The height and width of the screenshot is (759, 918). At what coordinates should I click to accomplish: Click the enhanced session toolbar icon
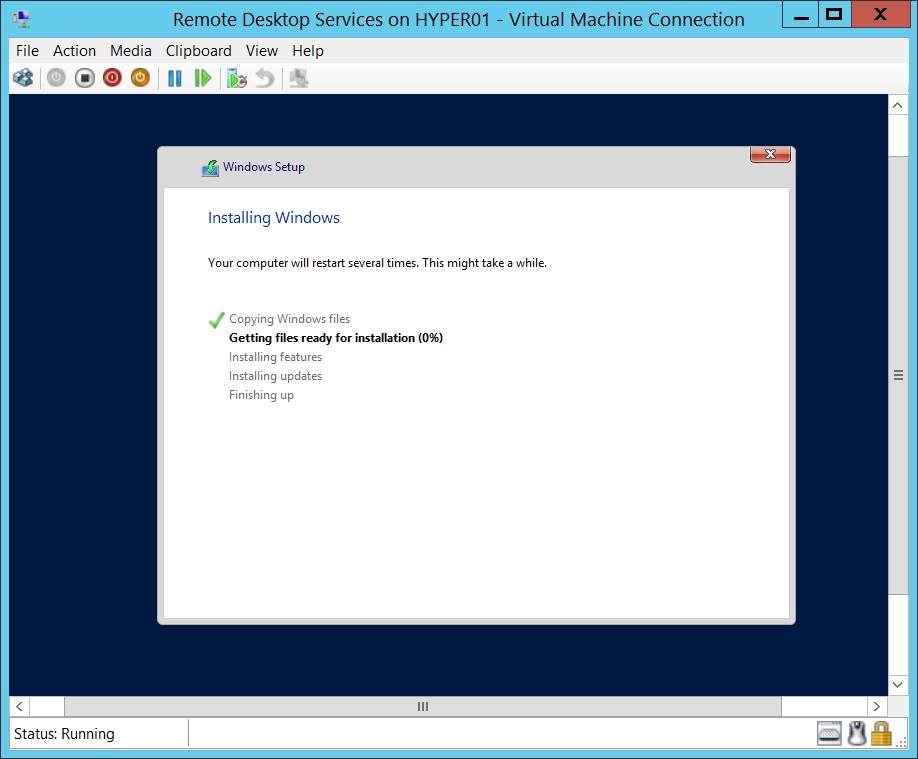[x=299, y=78]
